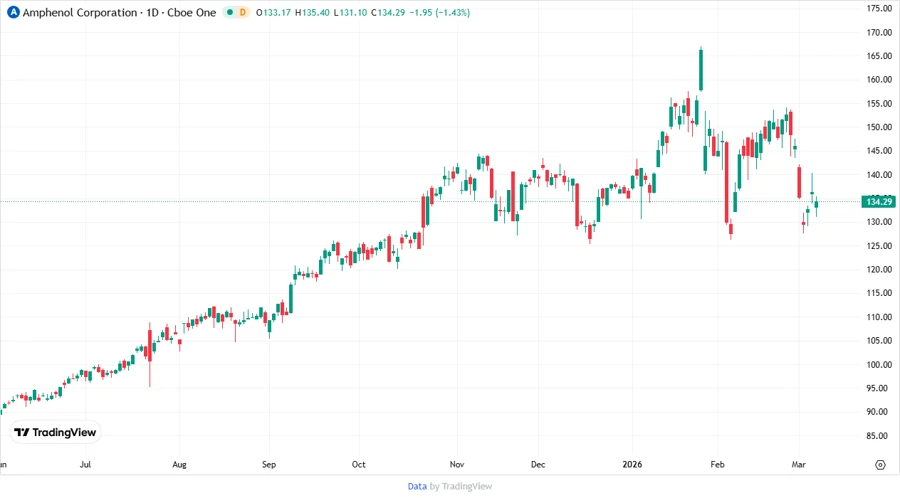Click the Amphenol Corporation chart title

click(119, 12)
